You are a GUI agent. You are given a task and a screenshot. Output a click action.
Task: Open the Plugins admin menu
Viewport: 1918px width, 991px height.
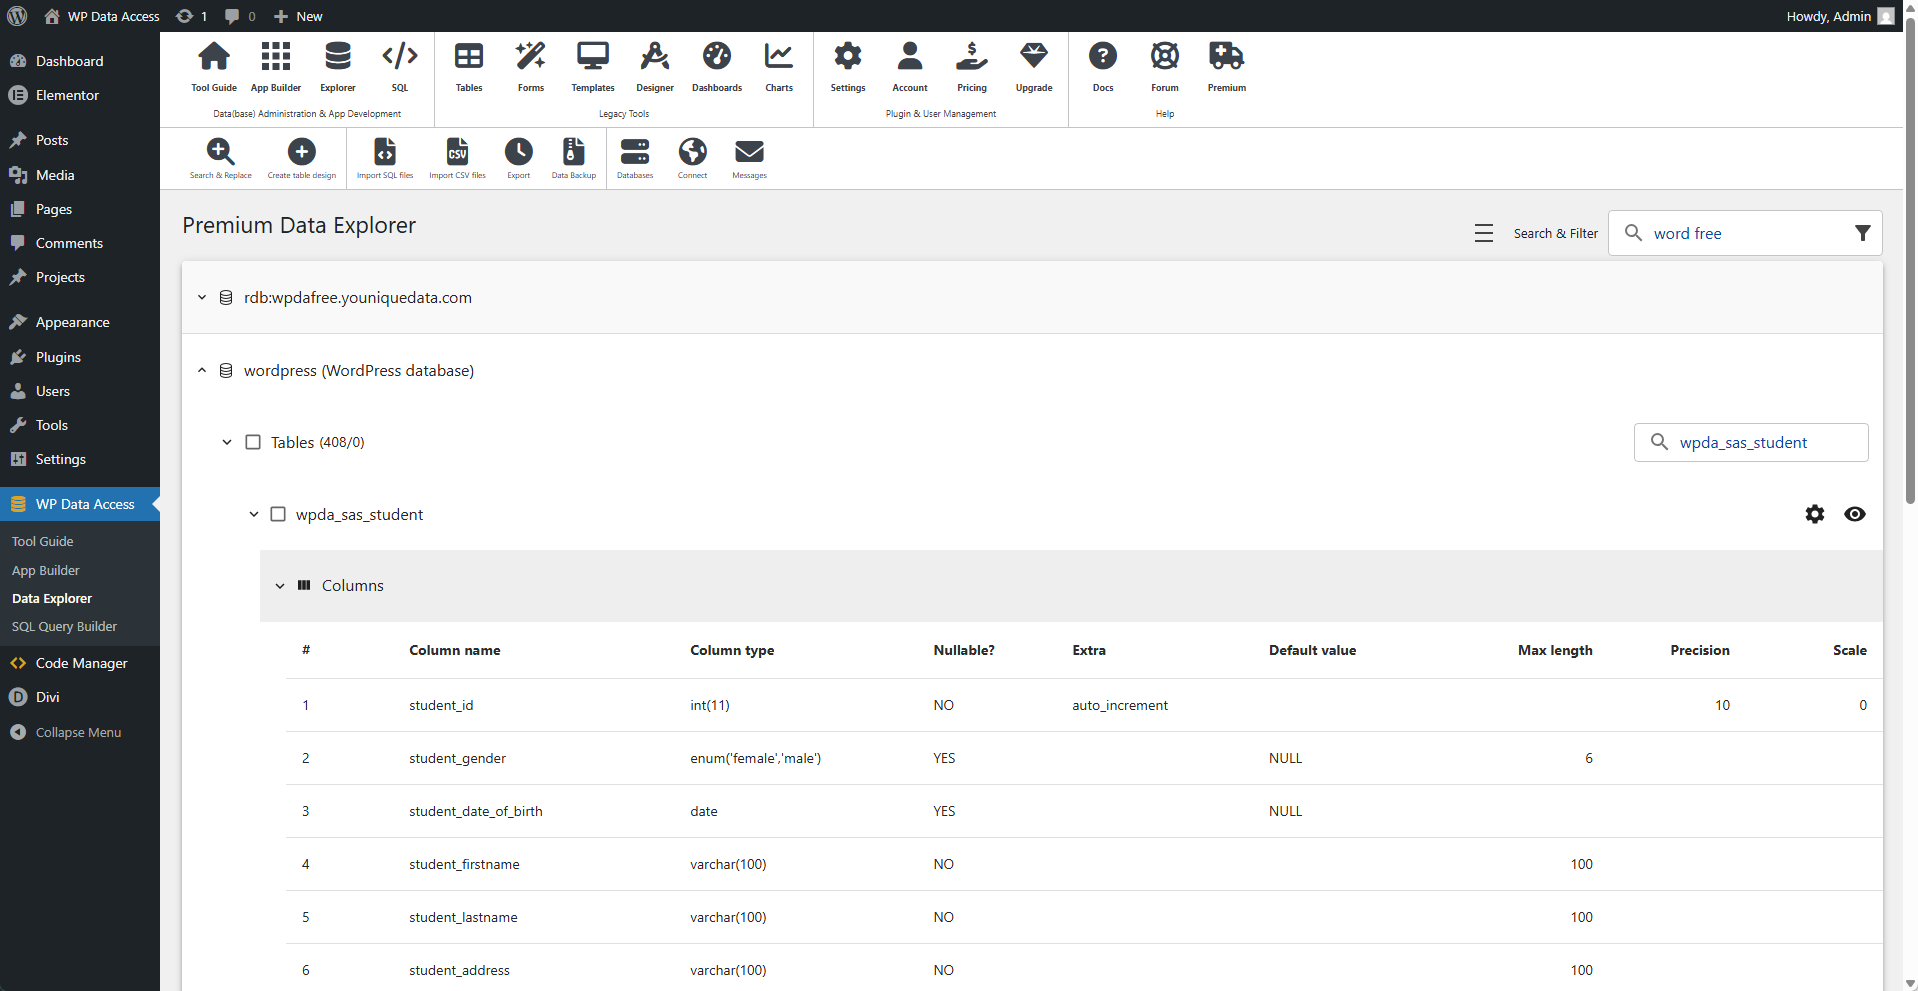click(x=58, y=357)
